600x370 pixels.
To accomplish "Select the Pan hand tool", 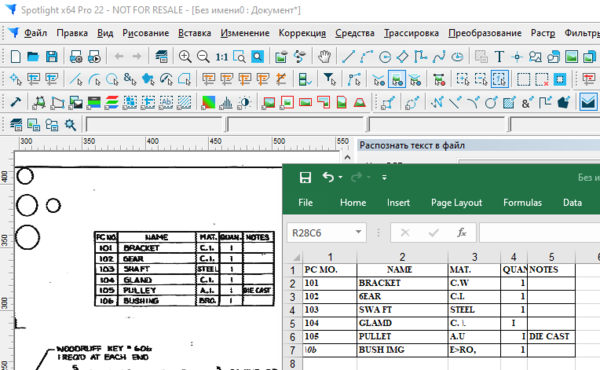I will click(324, 57).
